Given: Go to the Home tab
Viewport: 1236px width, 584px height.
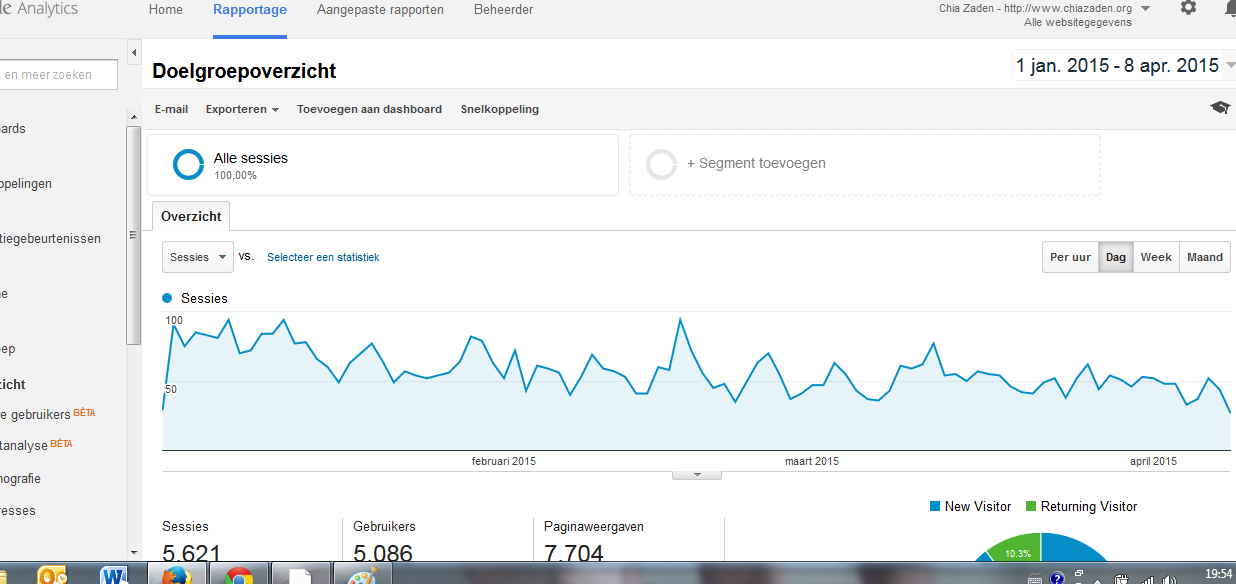Looking at the screenshot, I should coord(166,10).
